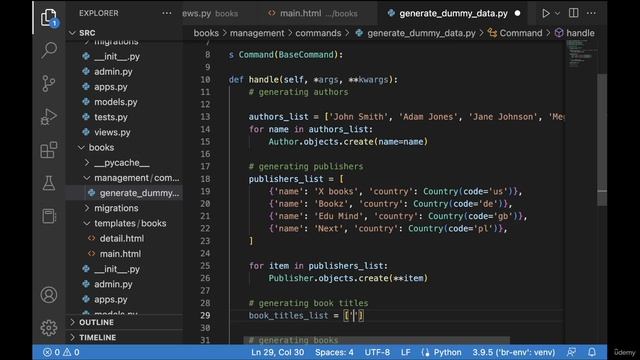
Task: Select generate_dummy_data.py in the explorer tree
Action: [x=124, y=193]
